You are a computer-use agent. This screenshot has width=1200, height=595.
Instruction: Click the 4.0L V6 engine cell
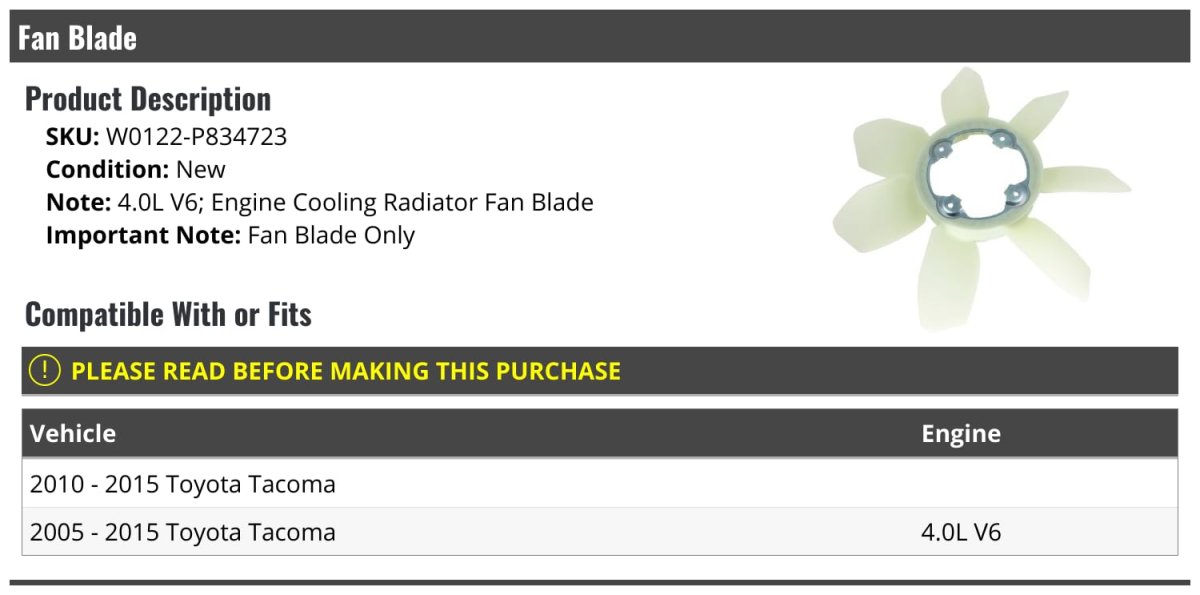point(960,532)
